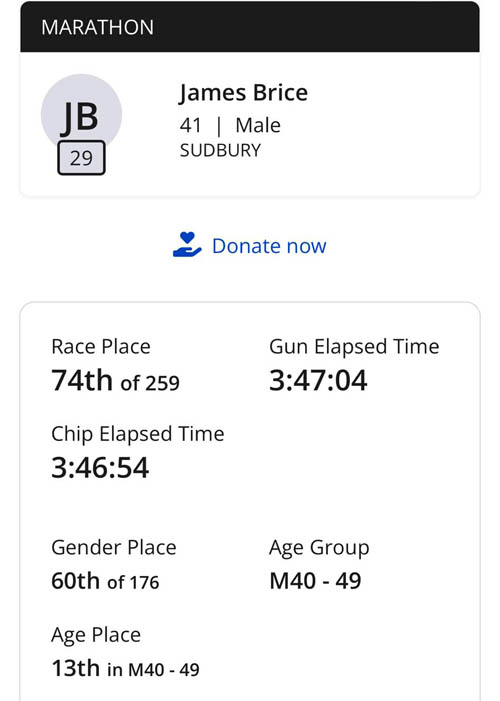The height and width of the screenshot is (701, 500).
Task: Select the 74th of 259 result
Action: coord(115,380)
